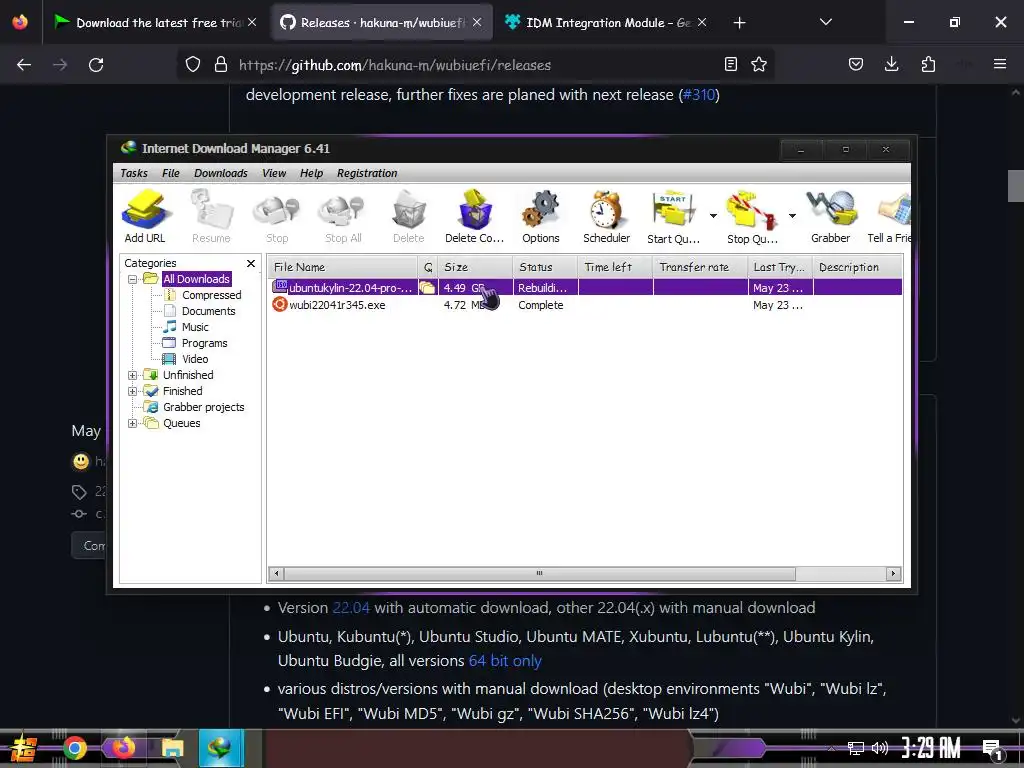
Task: Bookmark page with star icon
Action: click(759, 64)
